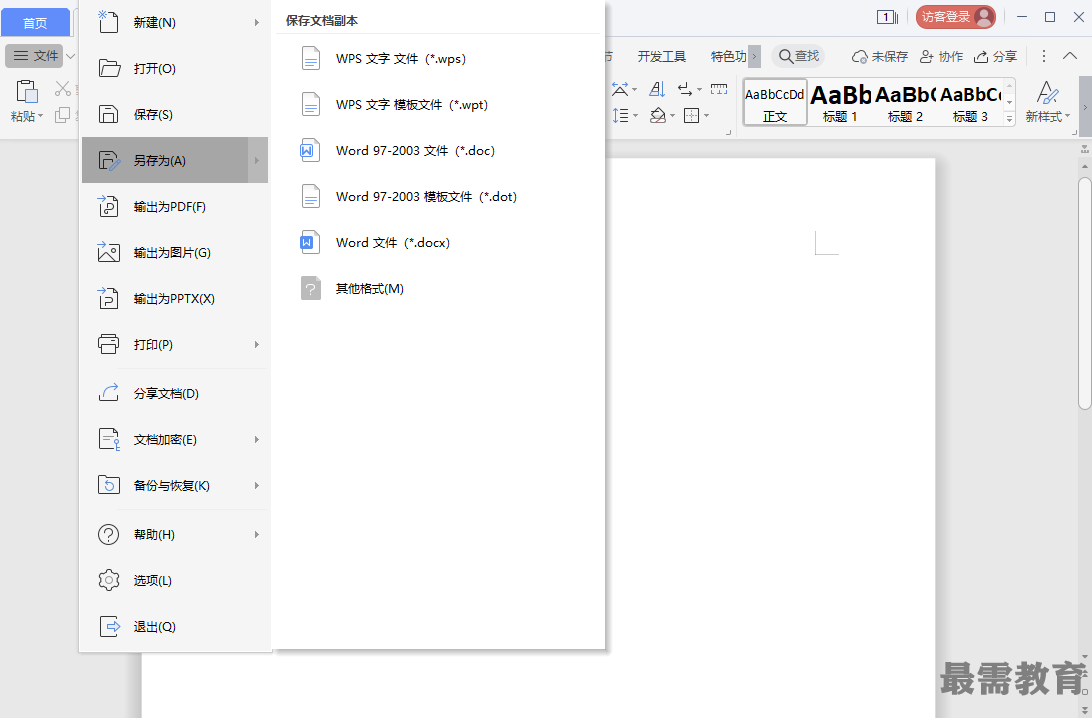Open 选项(L) options settings

click(x=175, y=580)
